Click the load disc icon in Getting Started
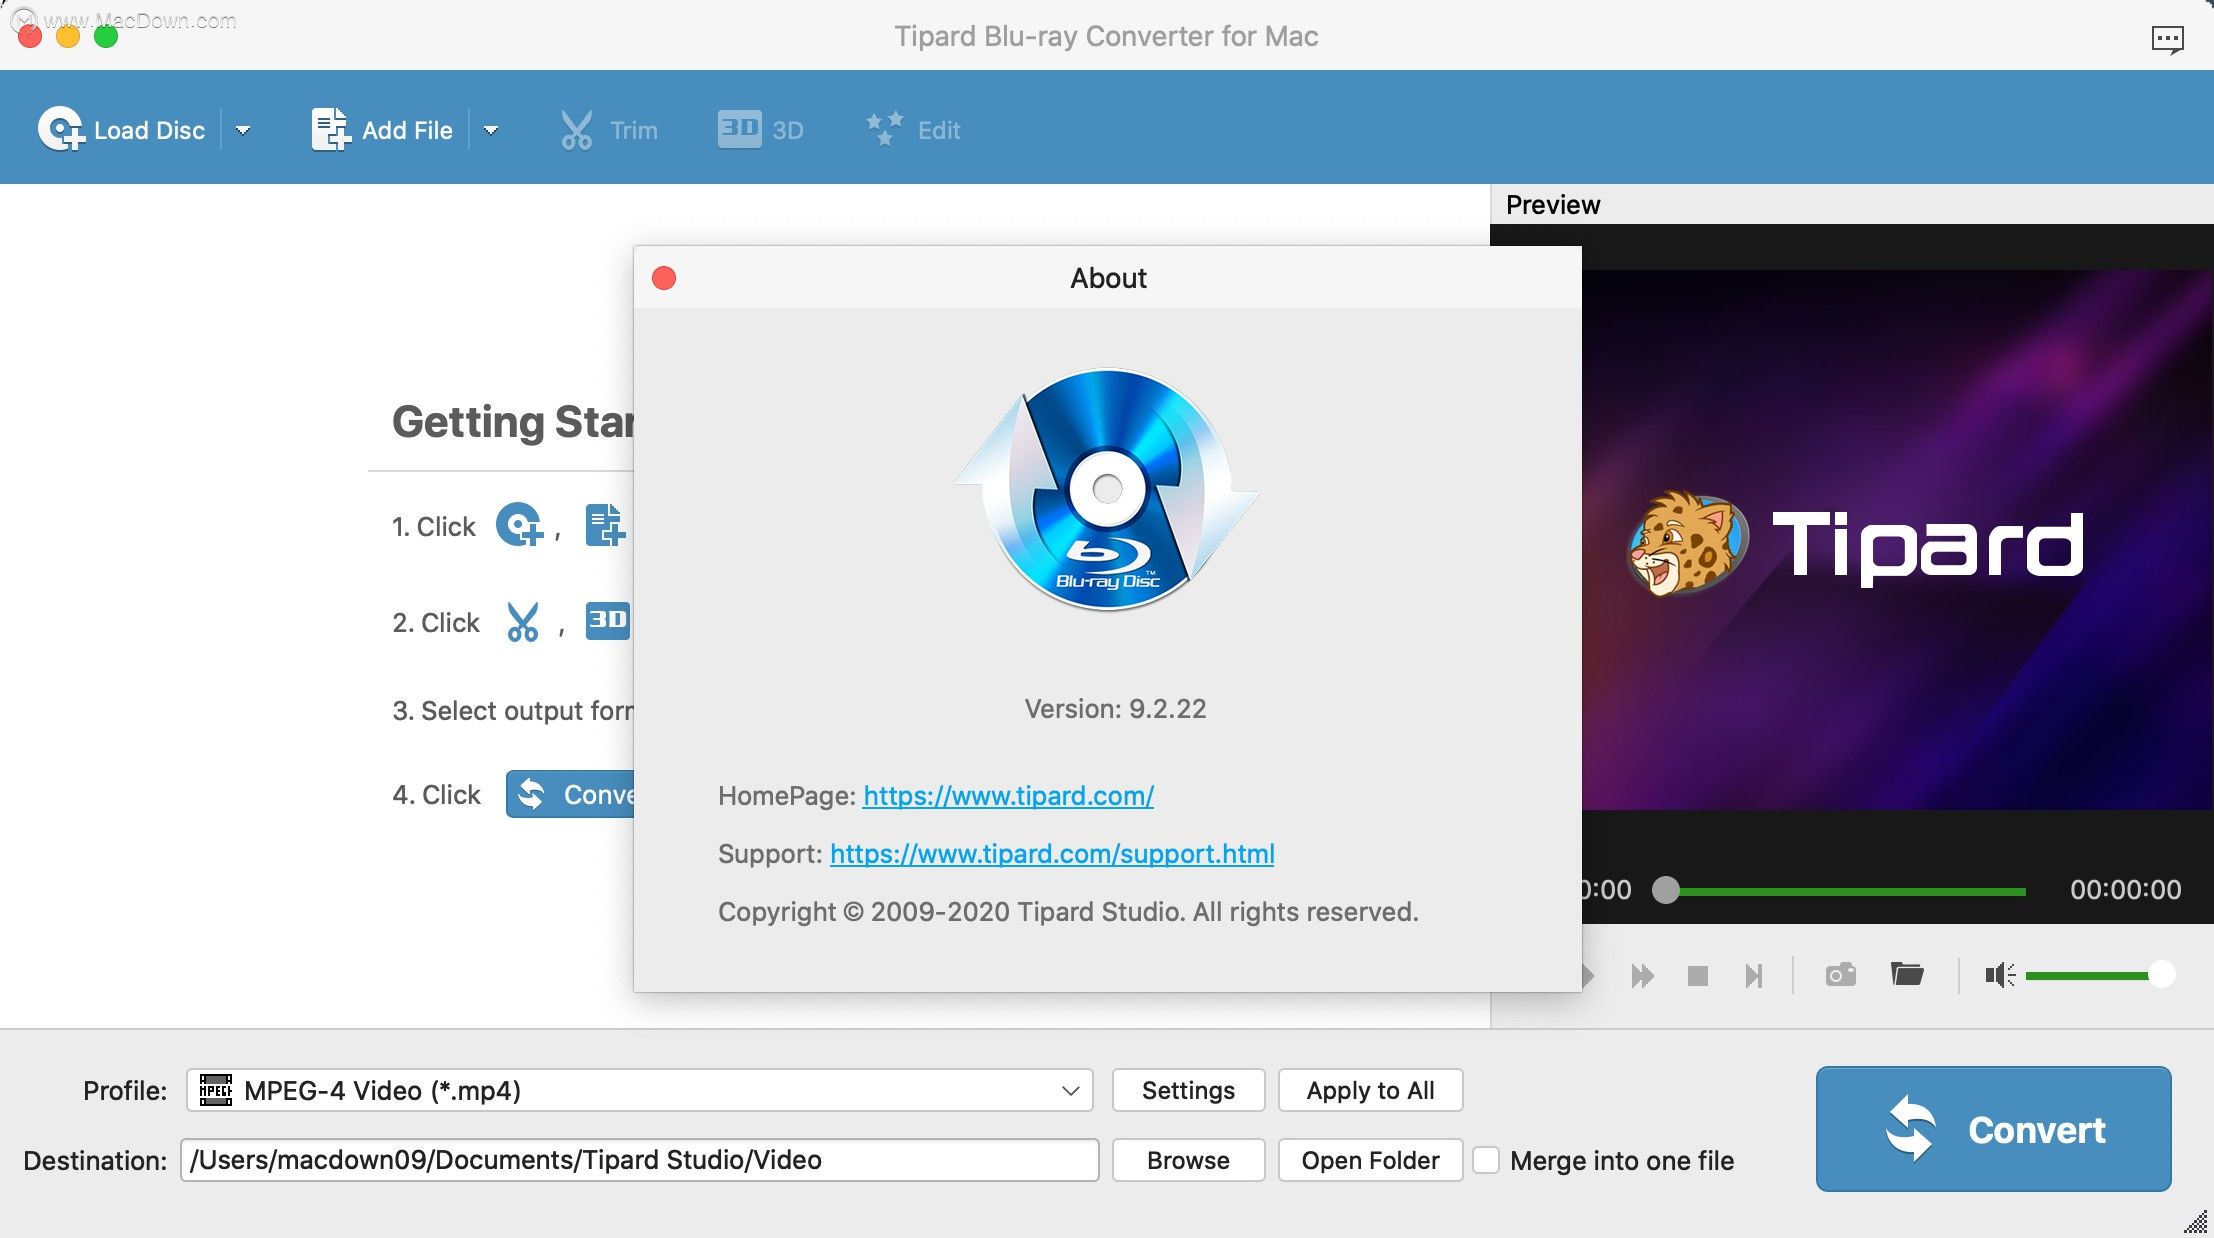2214x1238 pixels. click(x=519, y=524)
